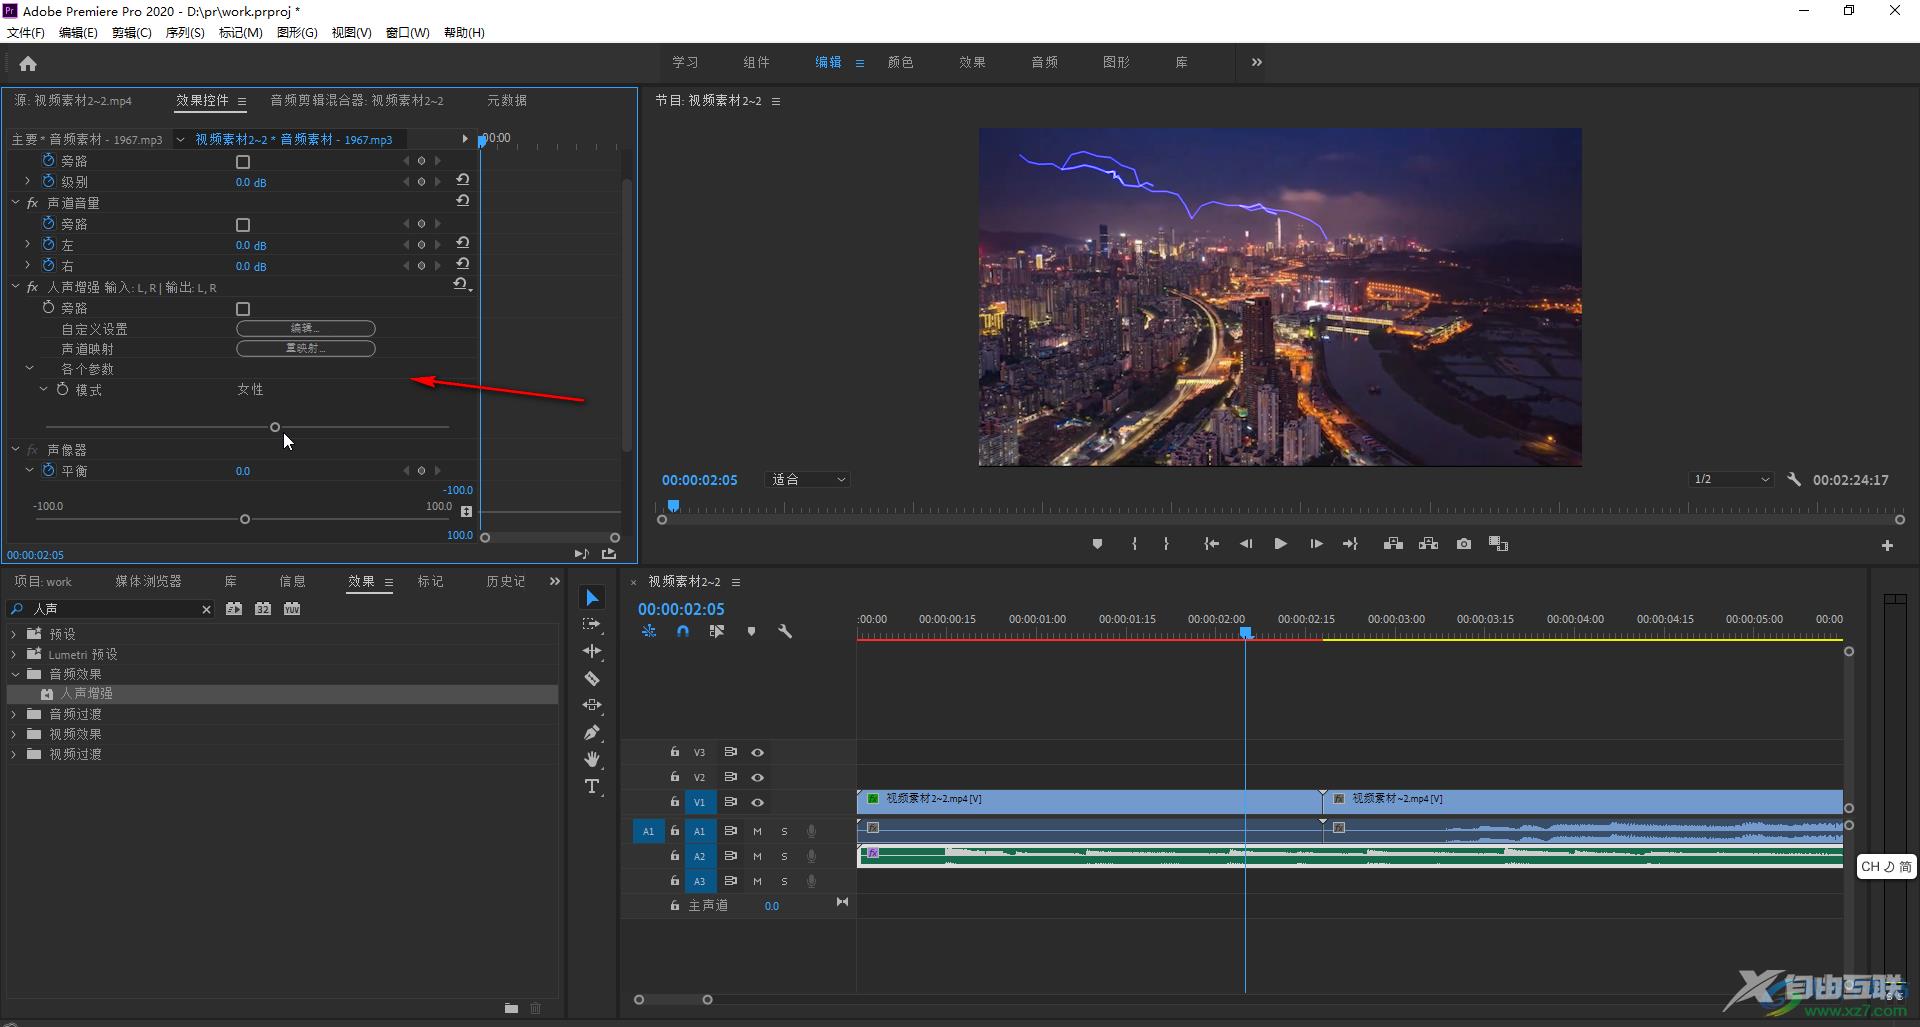Image resolution: width=1920 pixels, height=1027 pixels.
Task: Click the Home icon
Action: click(28, 64)
